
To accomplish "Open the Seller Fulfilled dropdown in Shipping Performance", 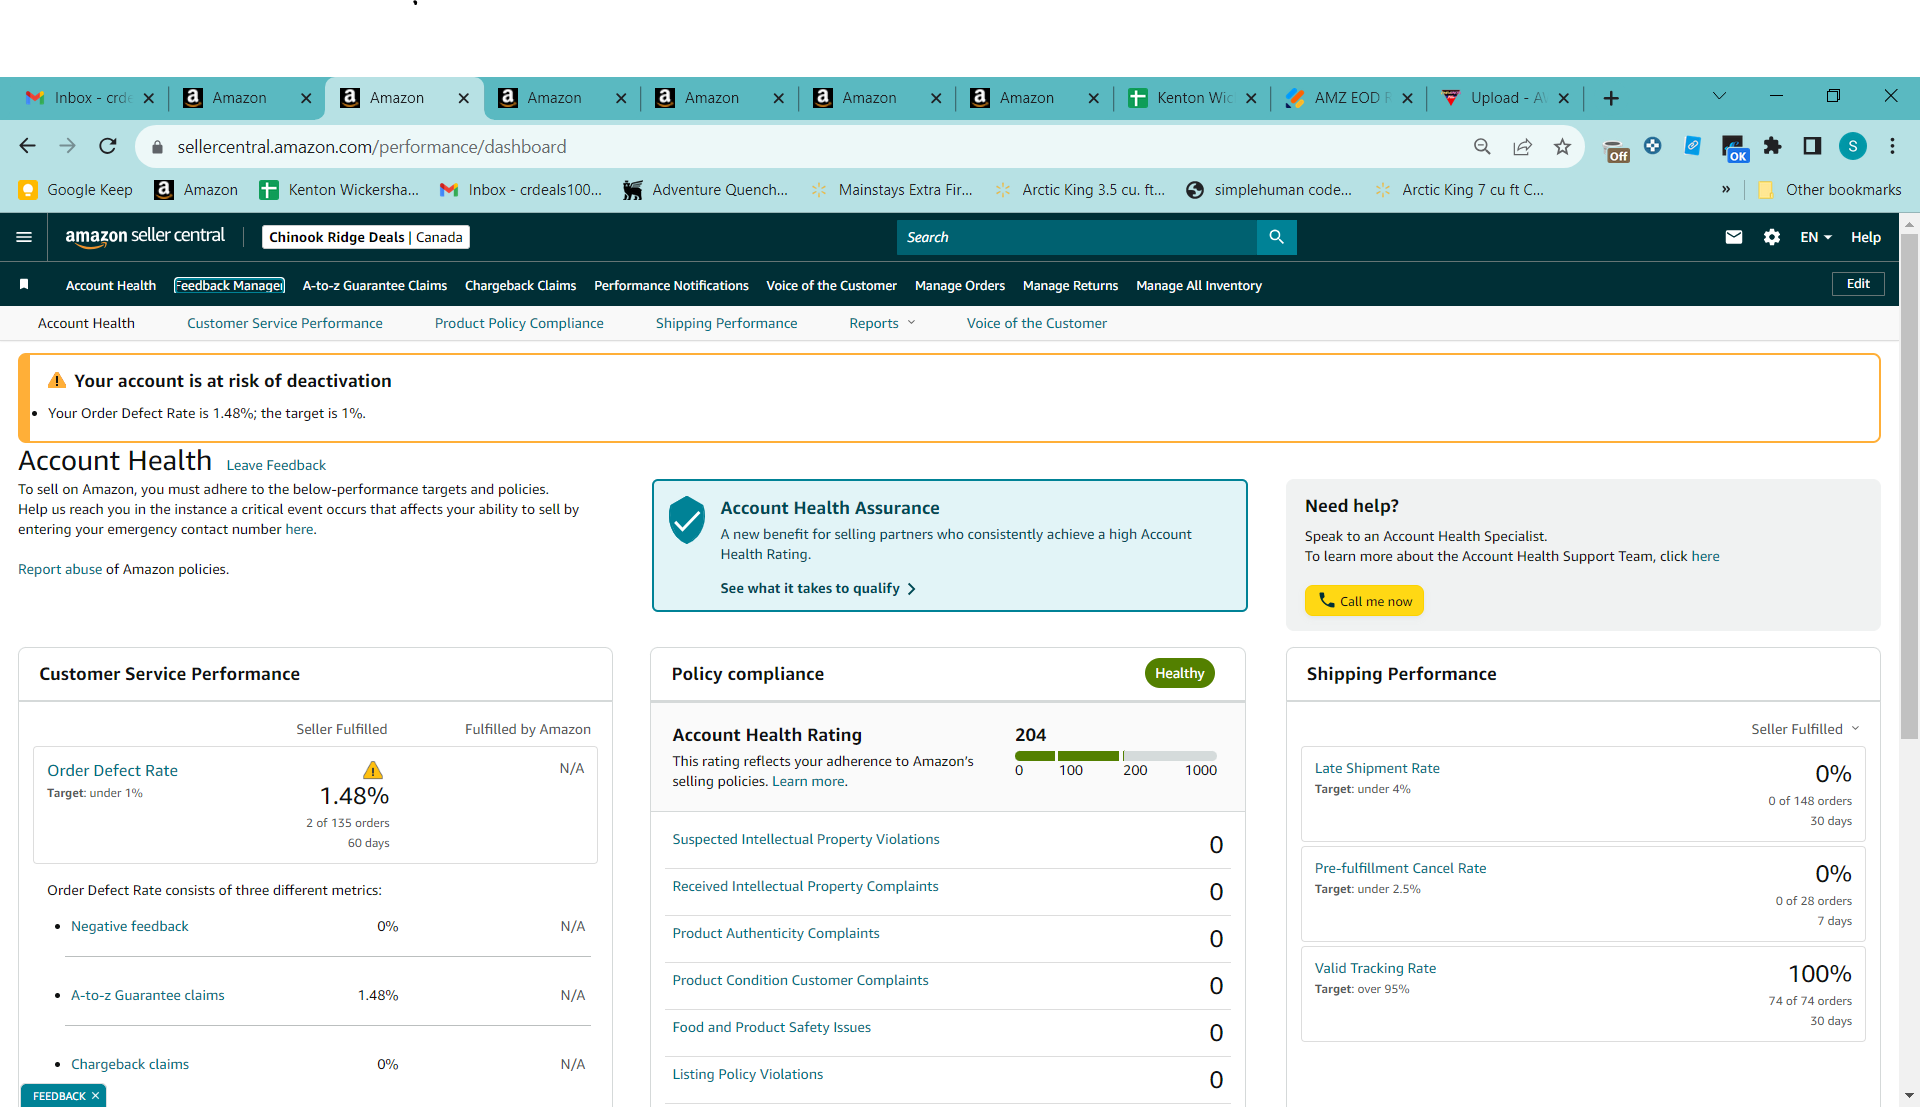I will (1805, 729).
